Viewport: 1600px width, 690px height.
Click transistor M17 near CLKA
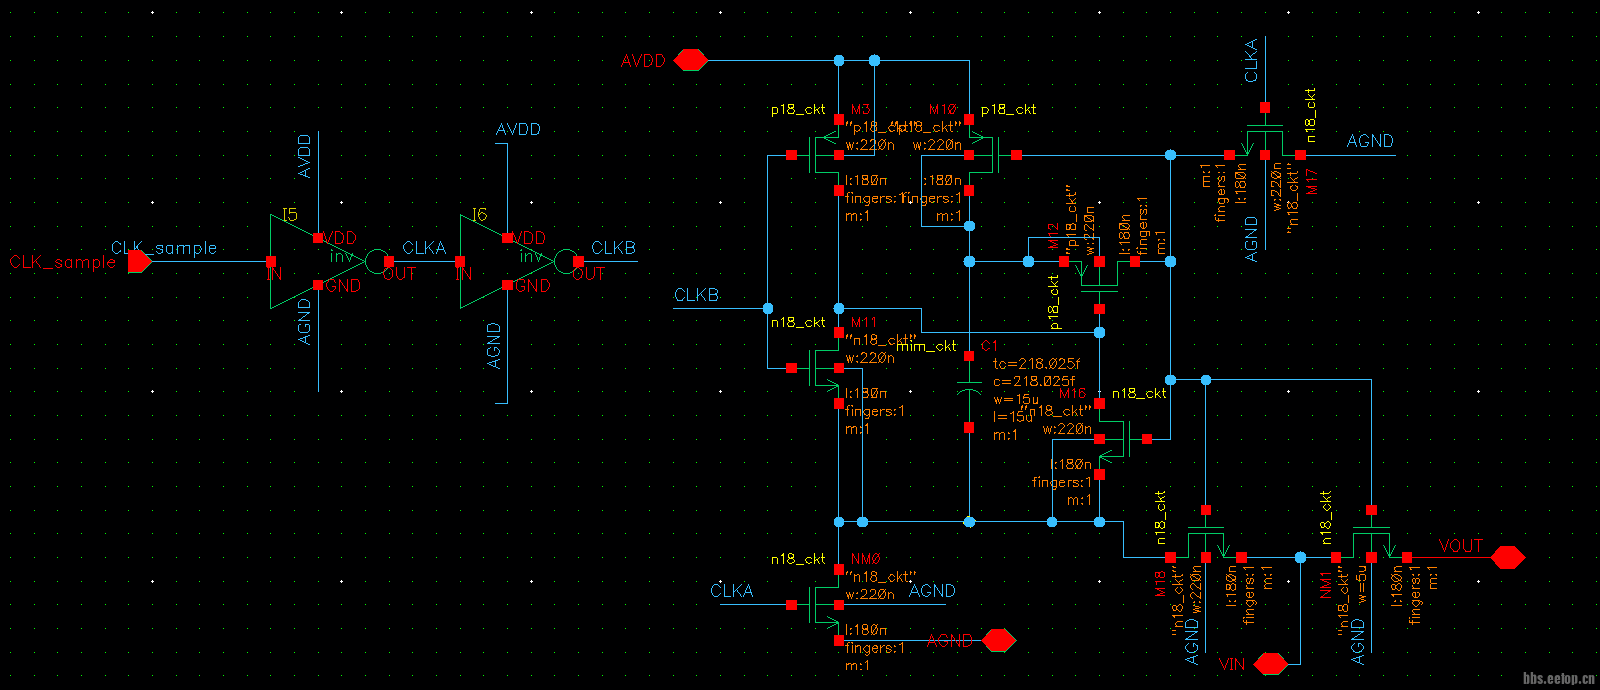click(1265, 140)
